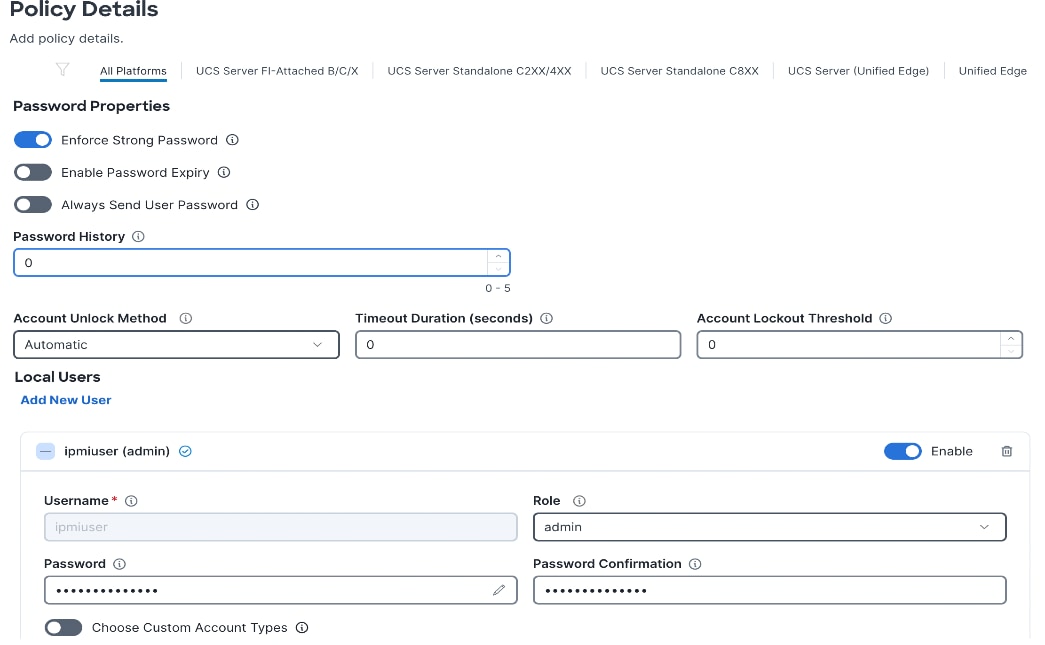Toggle Choose Custom Account Types switch
Screen dimensions: 1045x645
click(63, 628)
